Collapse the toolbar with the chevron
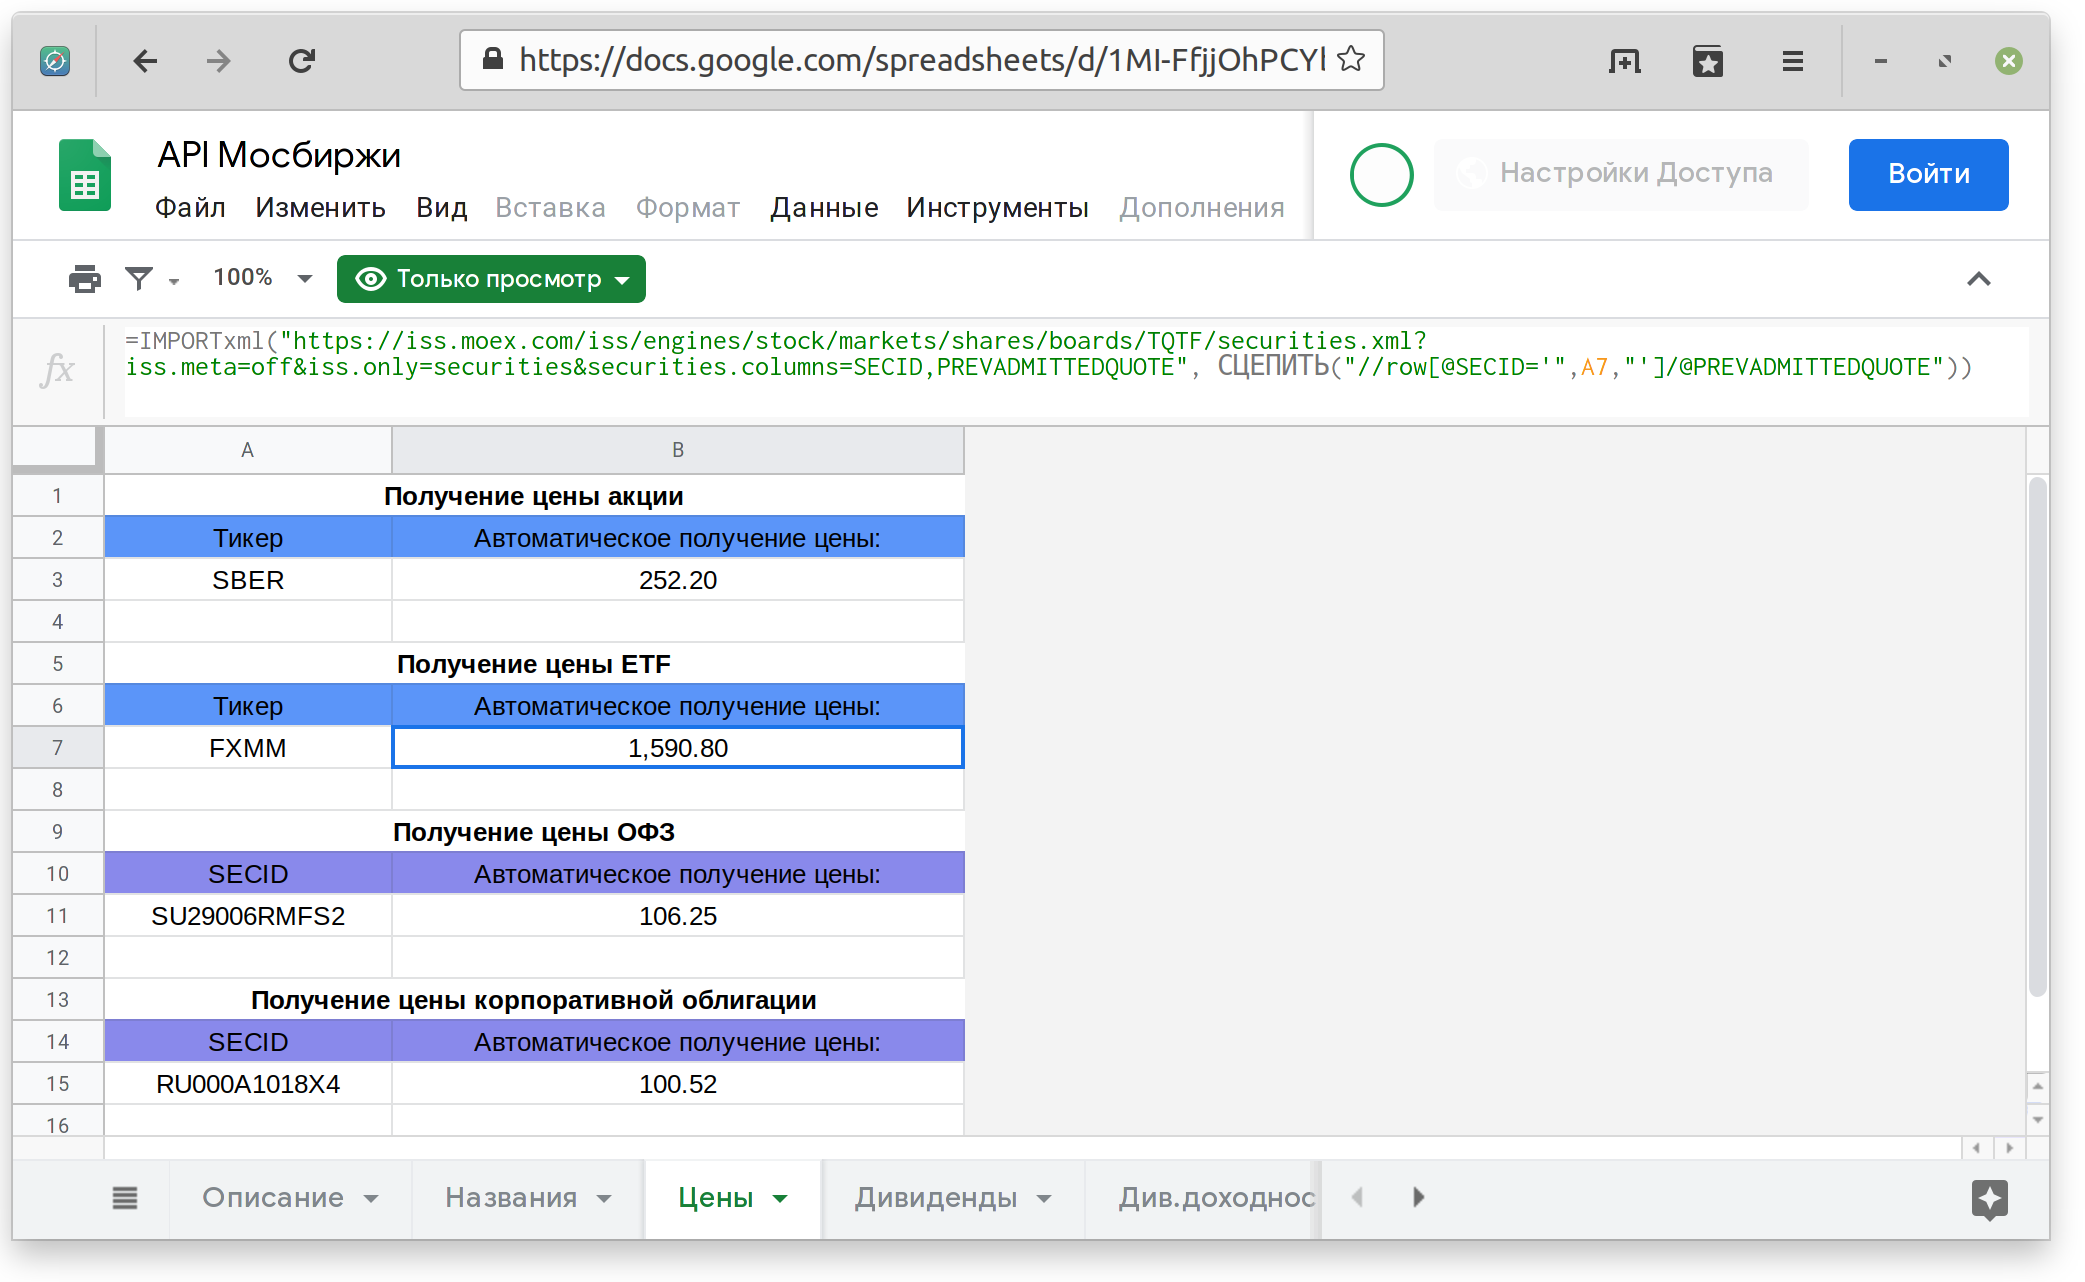Image resolution: width=2085 pixels, height=1282 pixels. pos(1979,278)
